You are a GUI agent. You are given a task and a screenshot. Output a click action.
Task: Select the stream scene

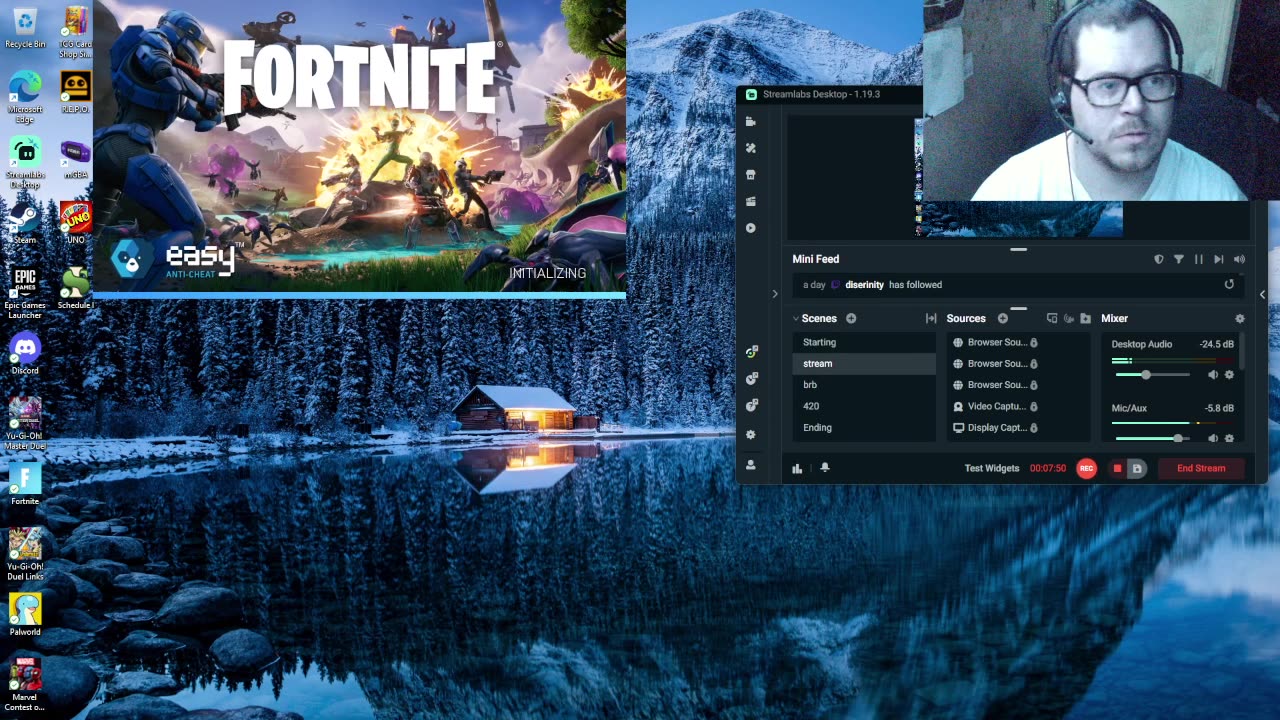[865, 364]
